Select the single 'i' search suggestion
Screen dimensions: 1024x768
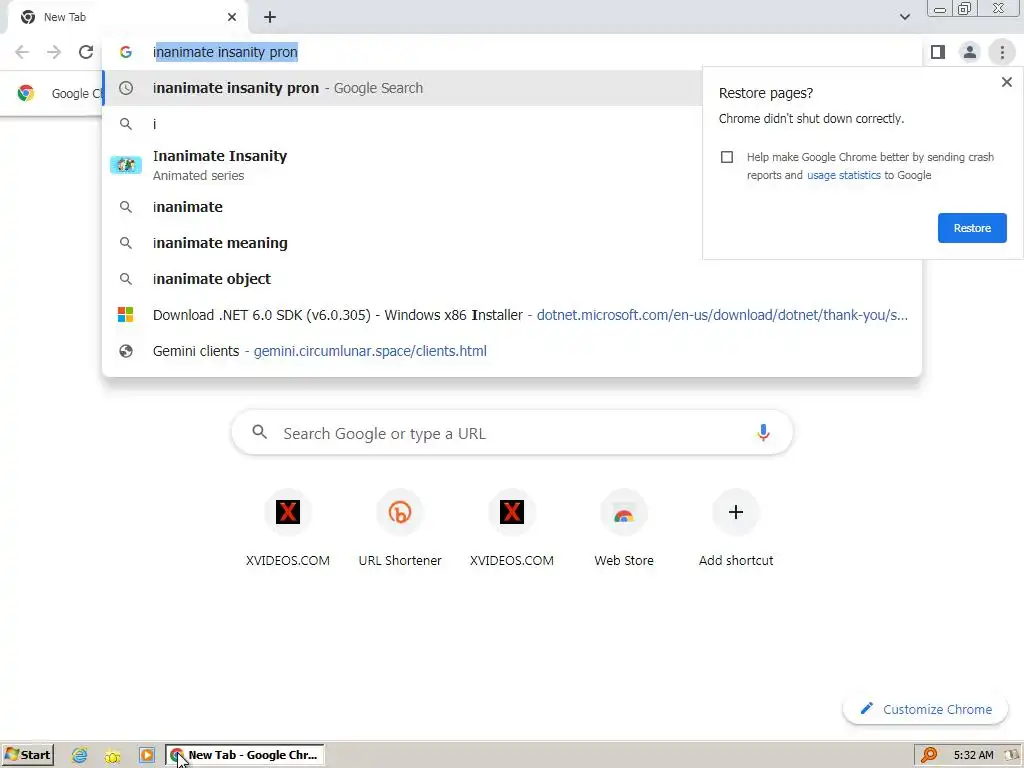coord(402,124)
